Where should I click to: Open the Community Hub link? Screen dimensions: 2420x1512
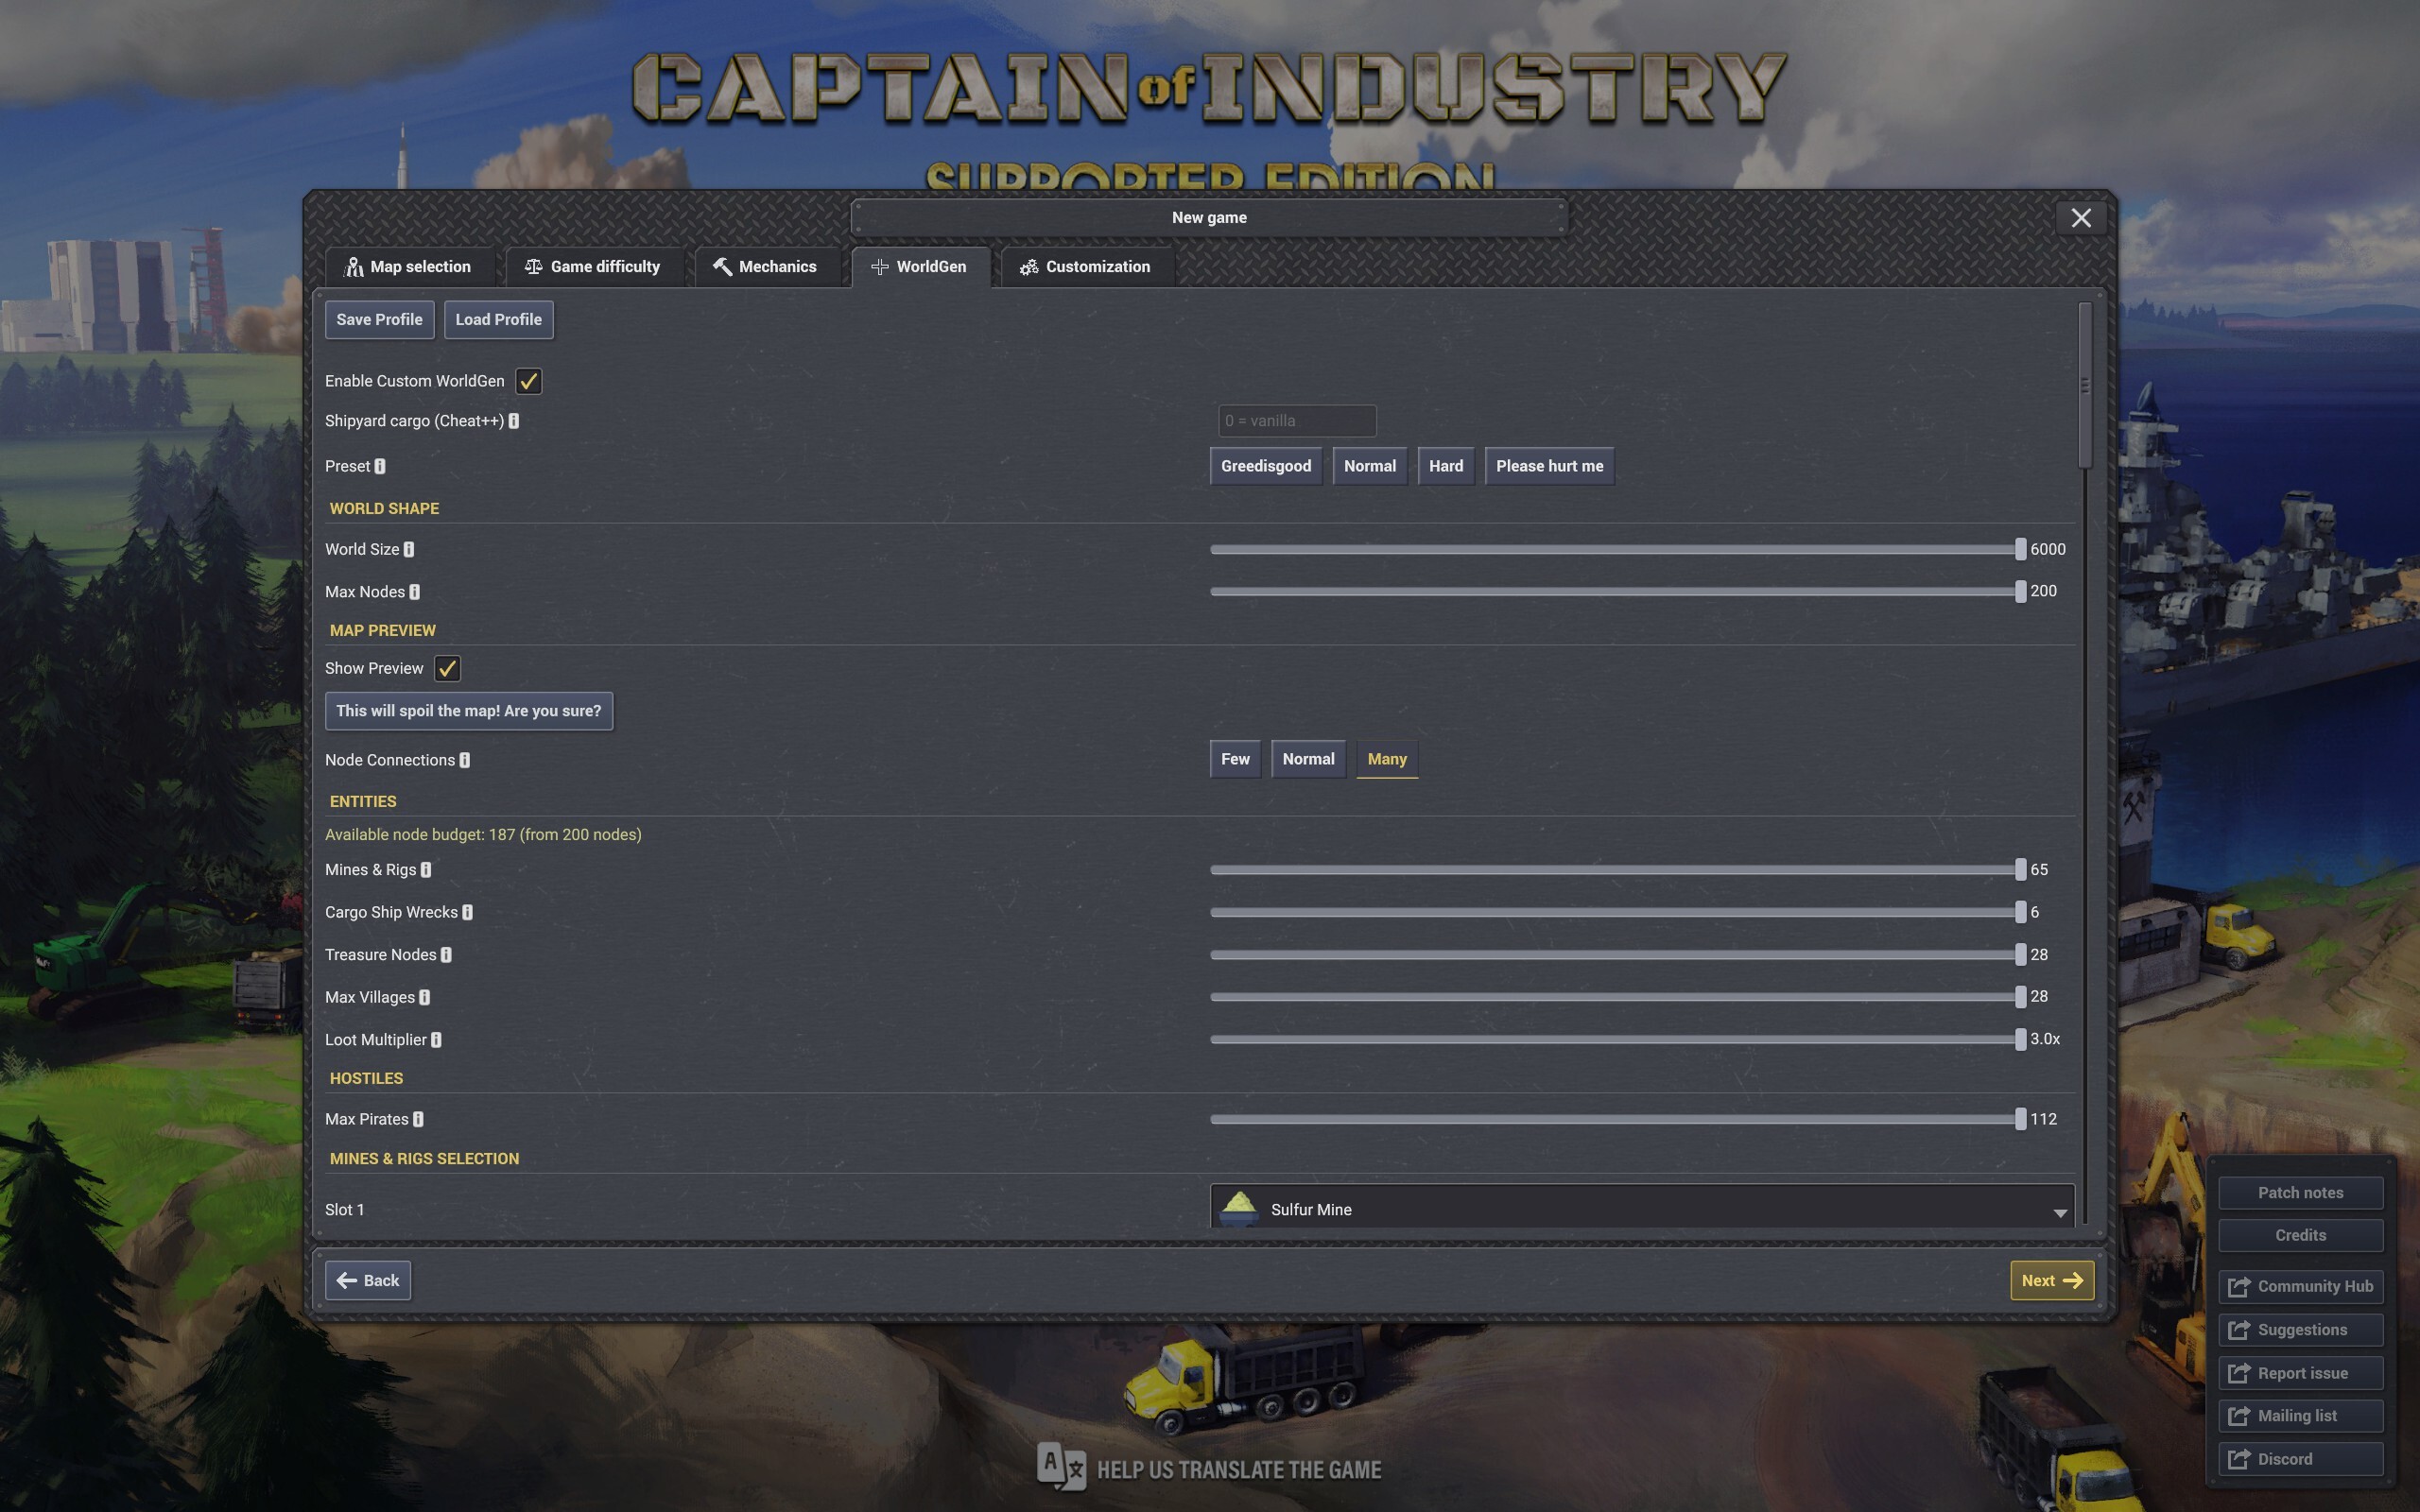(2300, 1286)
